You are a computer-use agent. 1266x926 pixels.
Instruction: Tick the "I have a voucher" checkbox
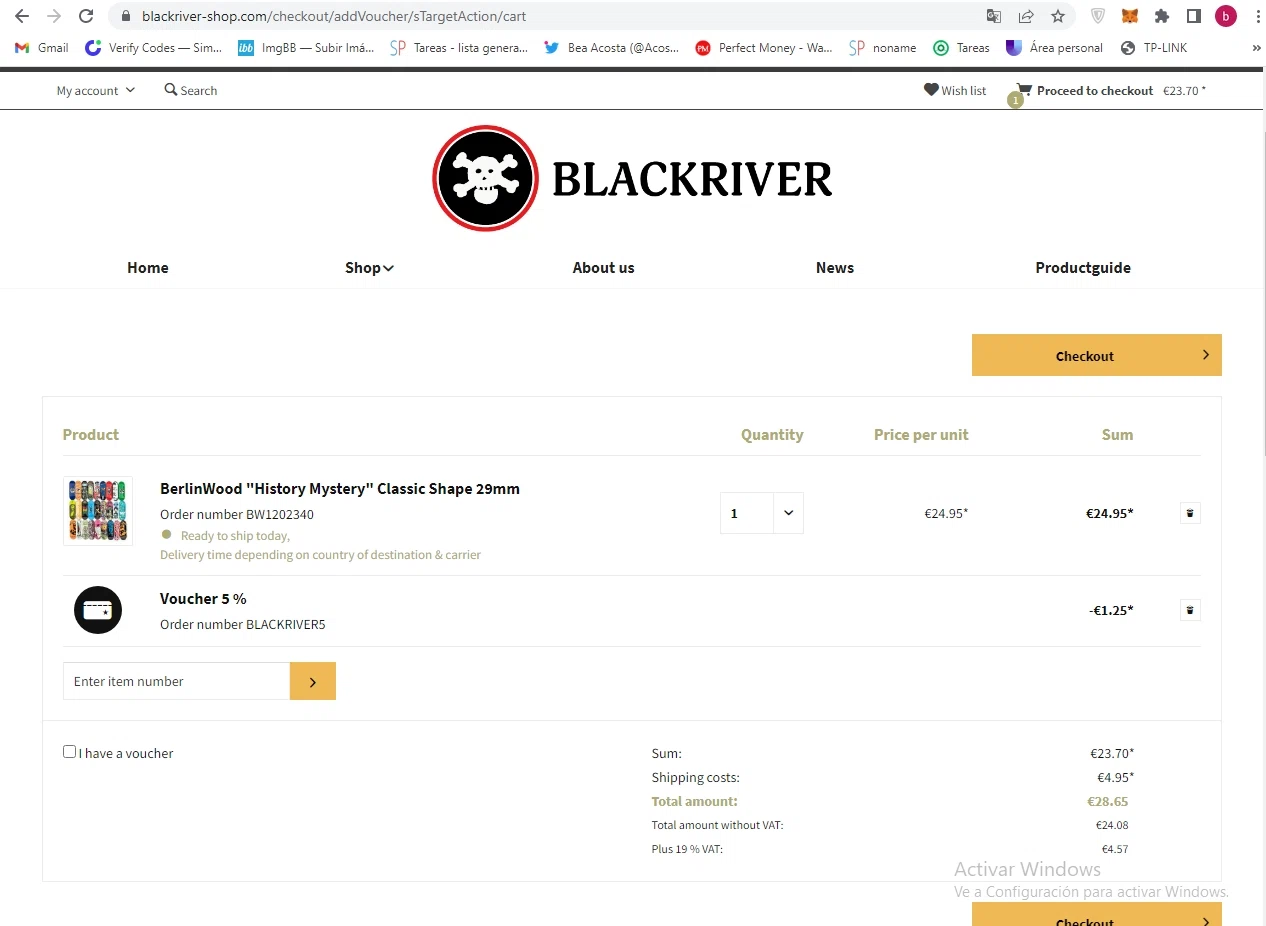click(69, 752)
